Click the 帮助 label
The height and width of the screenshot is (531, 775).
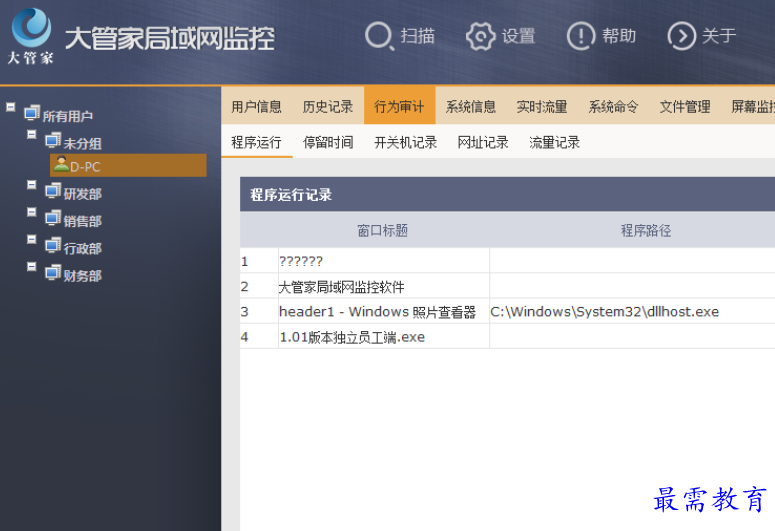tap(619, 36)
